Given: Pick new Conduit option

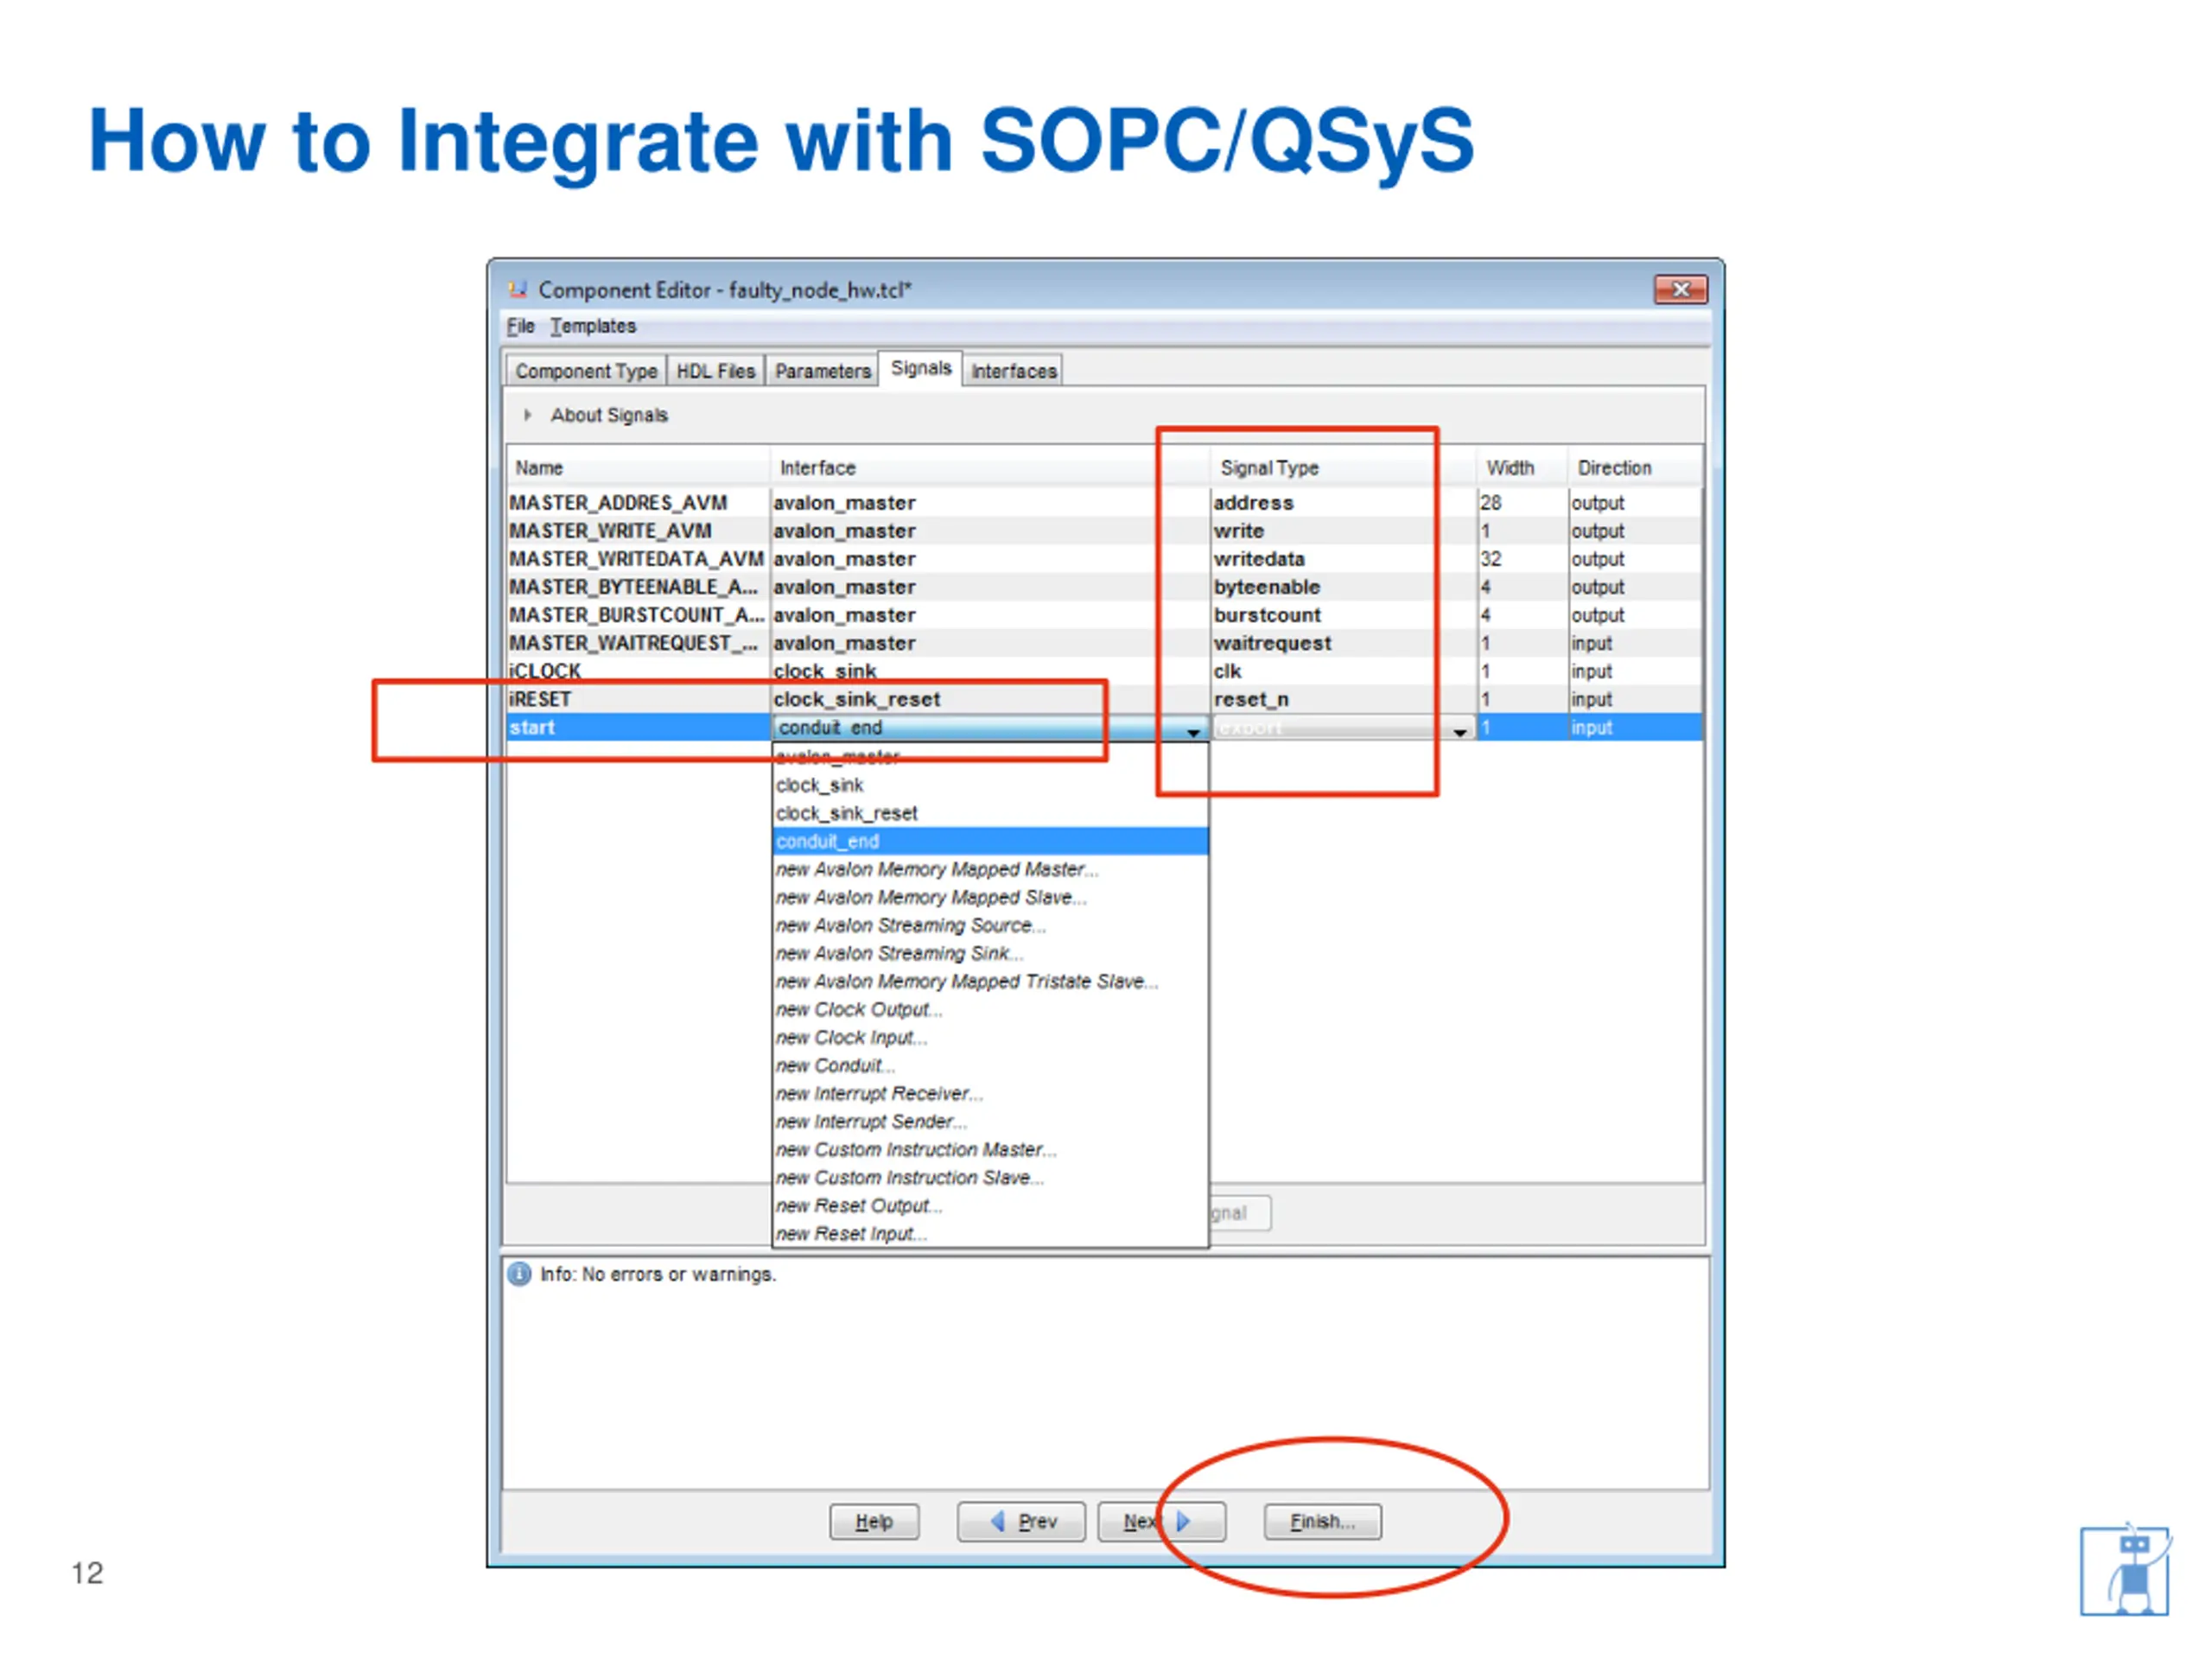Looking at the screenshot, I should [x=990, y=1065].
